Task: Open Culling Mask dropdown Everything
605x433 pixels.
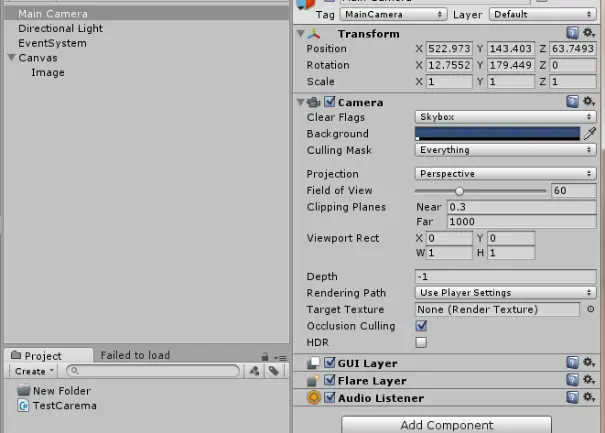Action: (505, 150)
